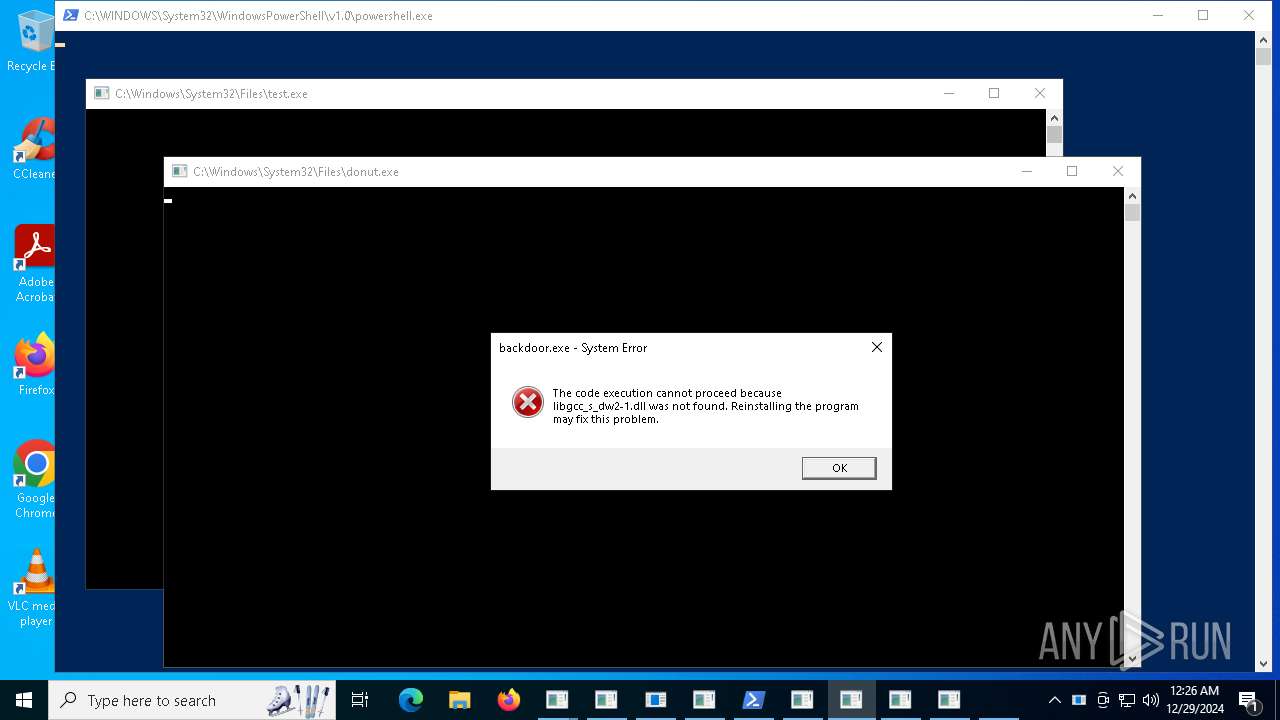Screen dimensions: 1280x720
Task: Show hidden system tray icons
Action: 1054,700
